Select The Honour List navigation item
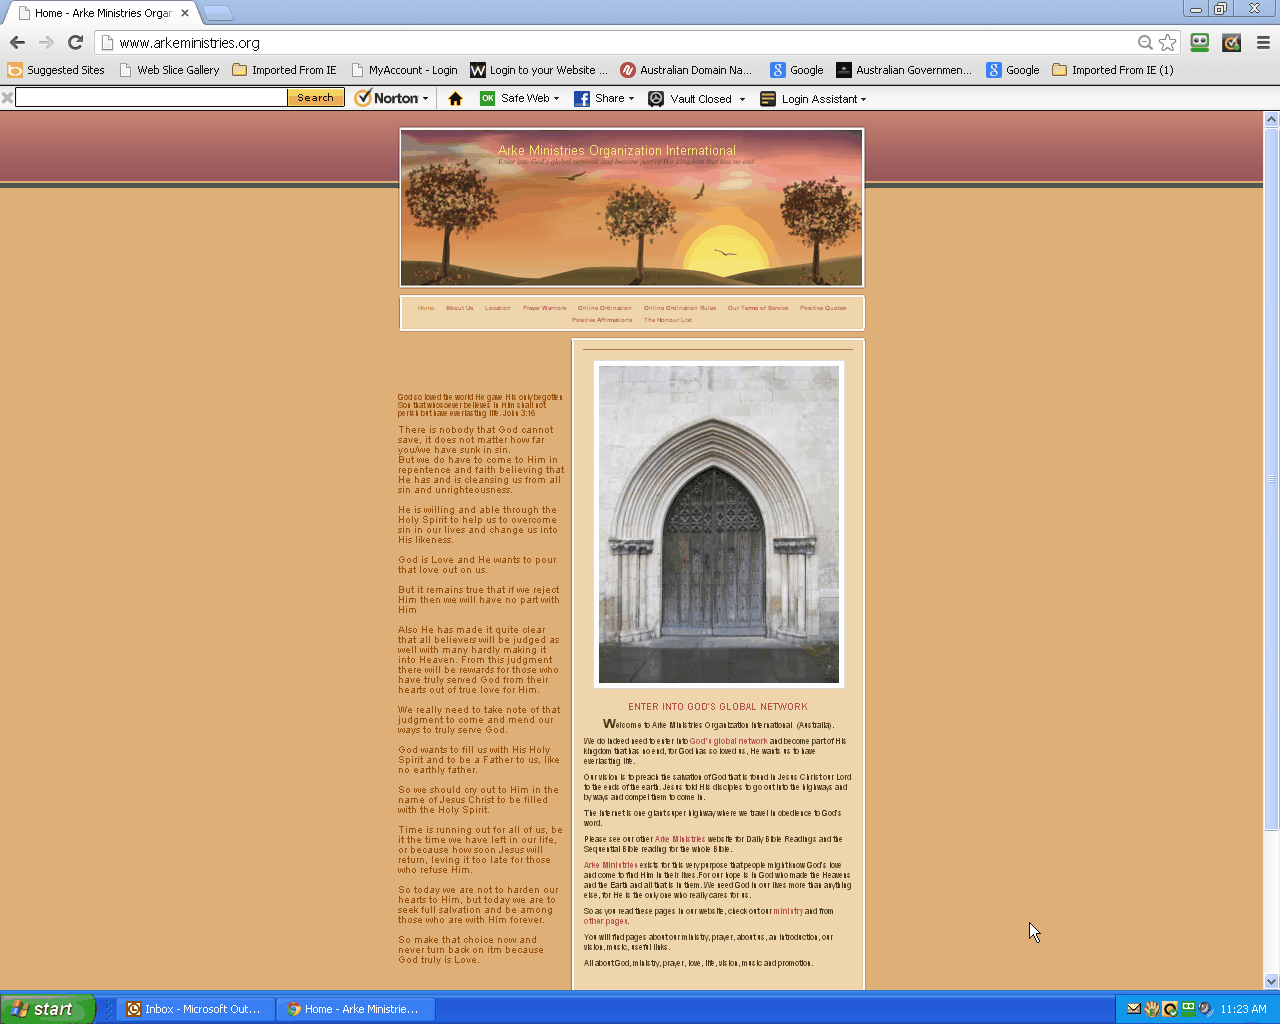 tap(668, 320)
